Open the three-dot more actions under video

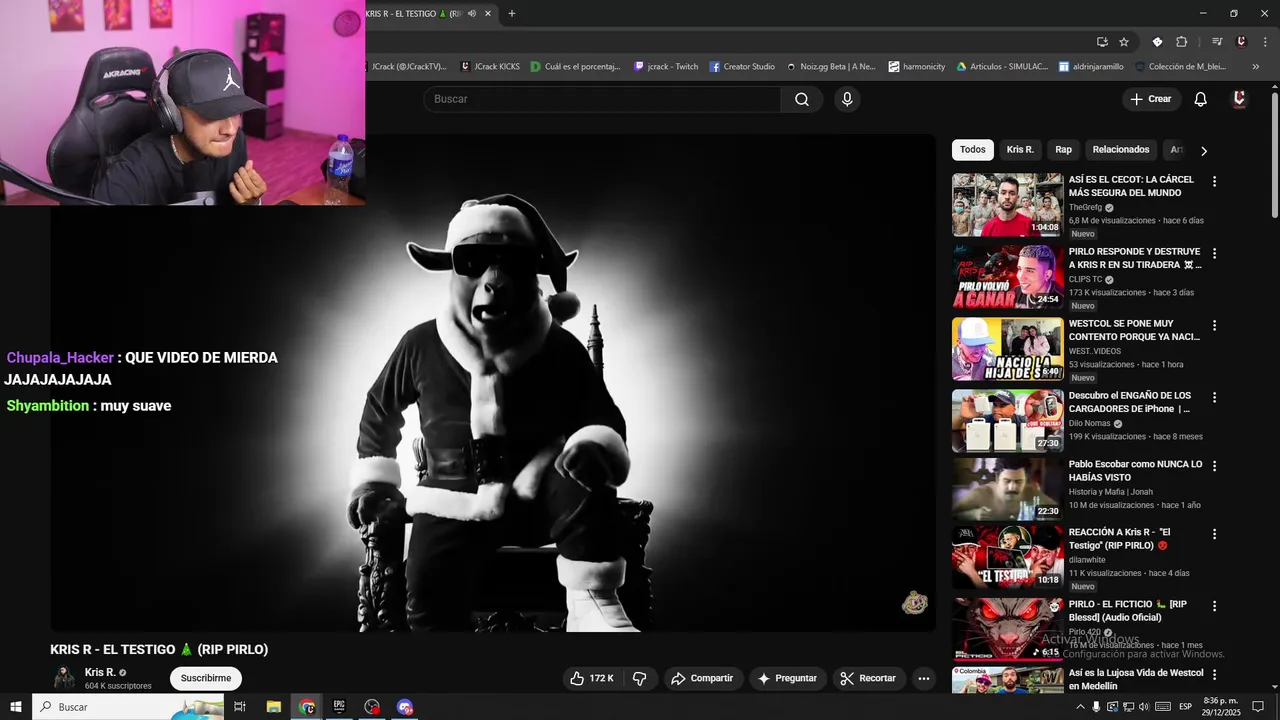[x=924, y=678]
